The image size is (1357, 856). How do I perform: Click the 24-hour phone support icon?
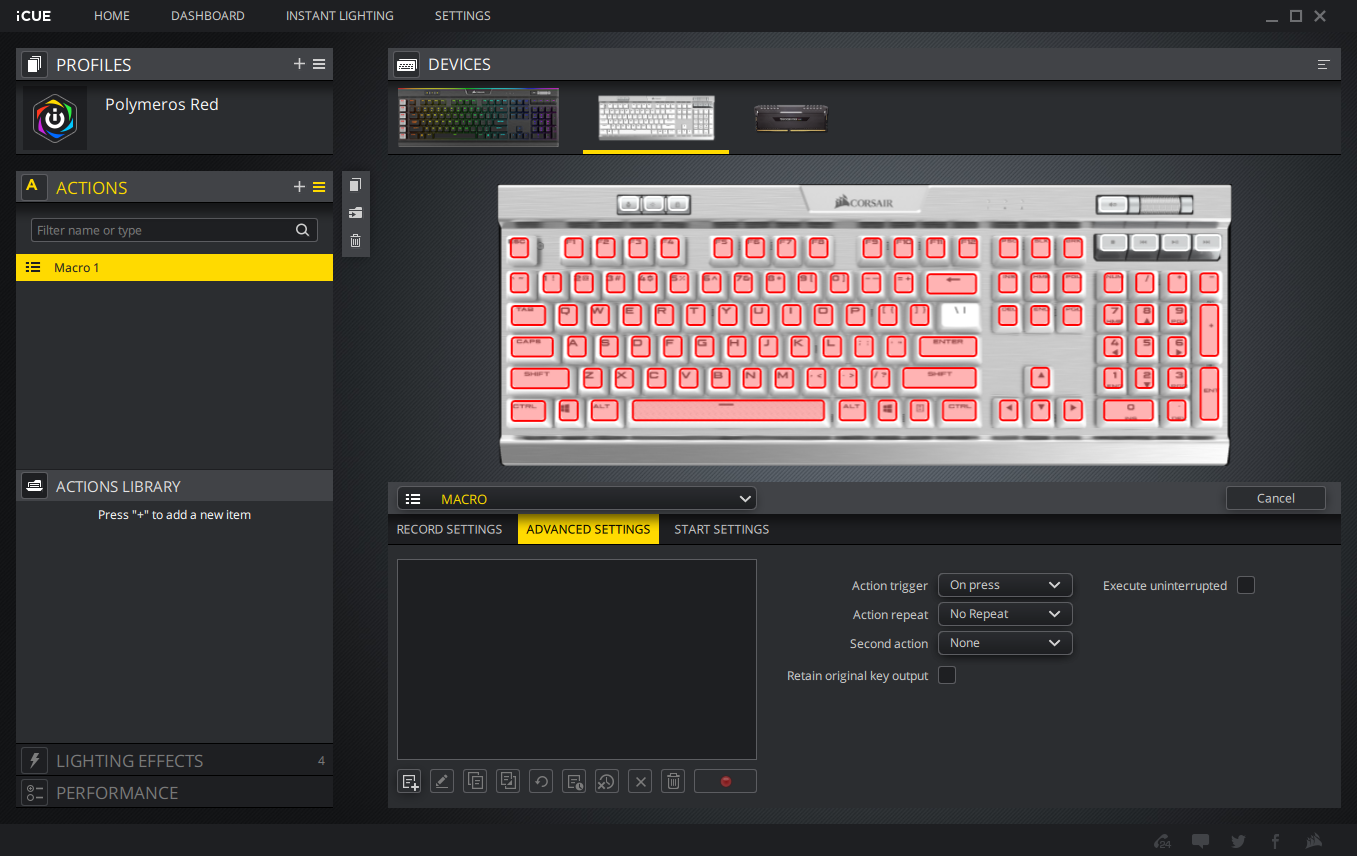1162,841
